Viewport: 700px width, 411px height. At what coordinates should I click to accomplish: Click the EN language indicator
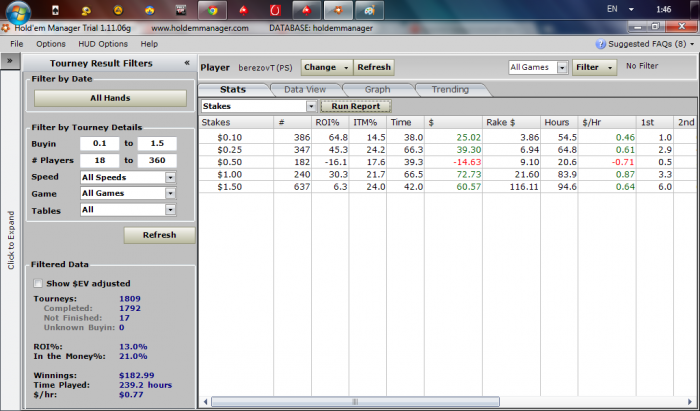click(612, 9)
